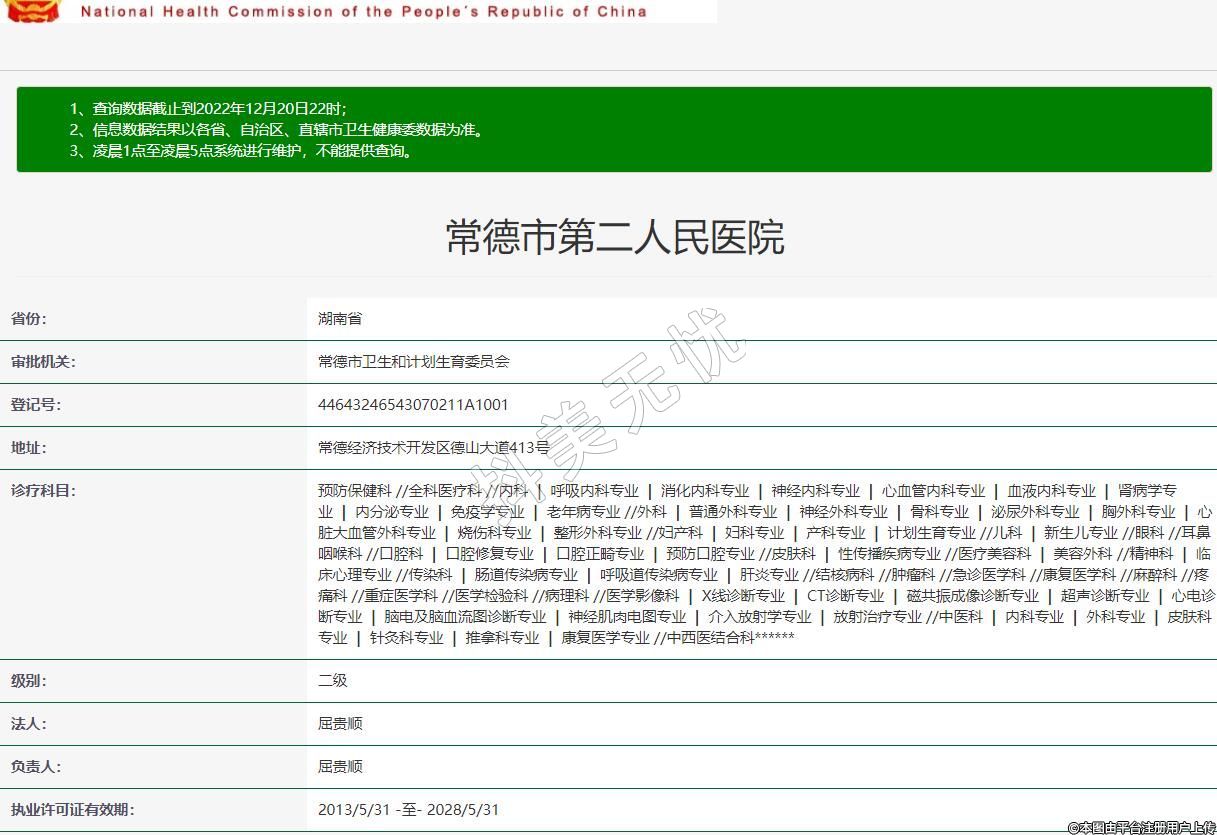
Task: Click the first notice line about 2022年12月20日
Action: (x=208, y=108)
